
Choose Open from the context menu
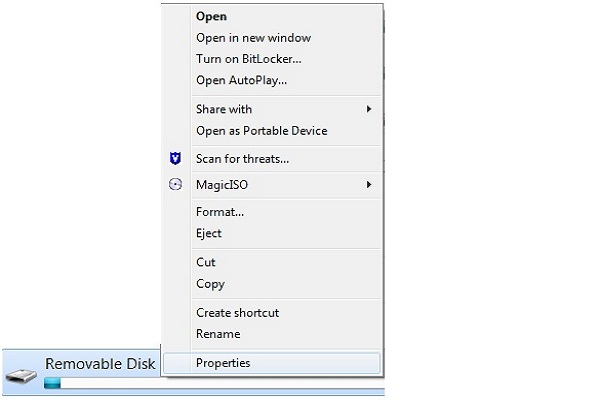211,16
